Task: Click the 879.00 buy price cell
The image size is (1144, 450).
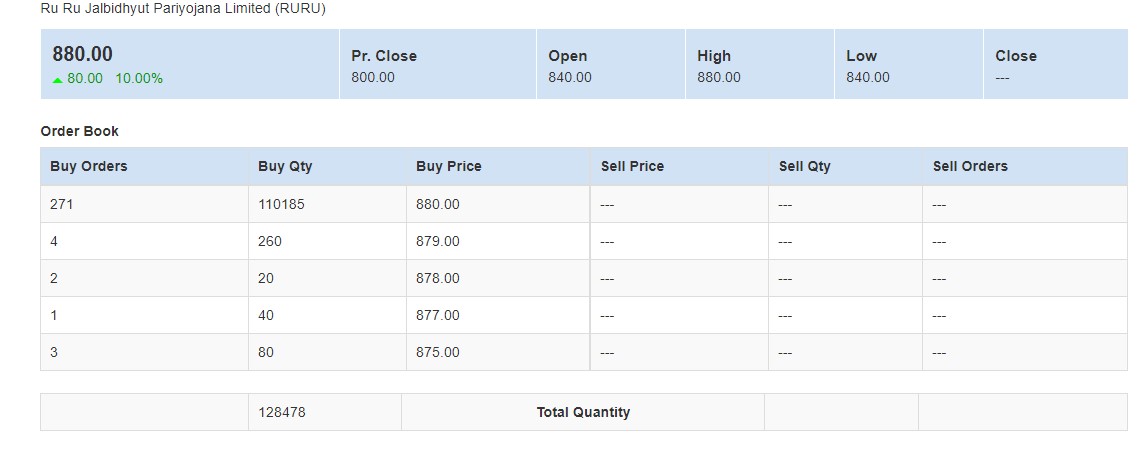Action: coord(438,241)
